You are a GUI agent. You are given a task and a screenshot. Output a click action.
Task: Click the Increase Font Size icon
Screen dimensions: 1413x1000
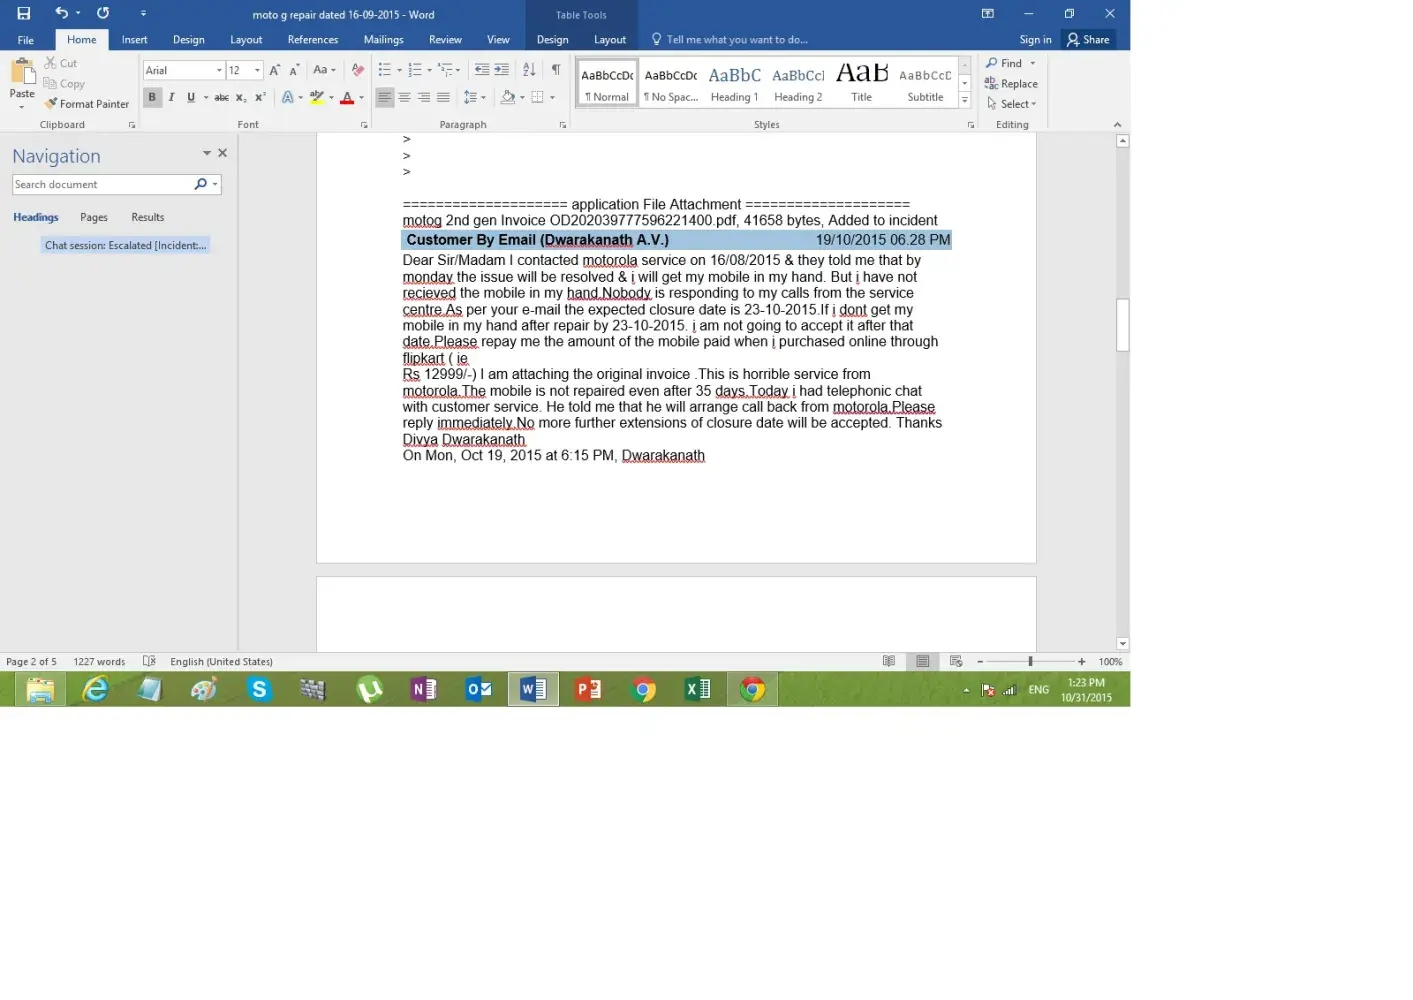pos(275,70)
